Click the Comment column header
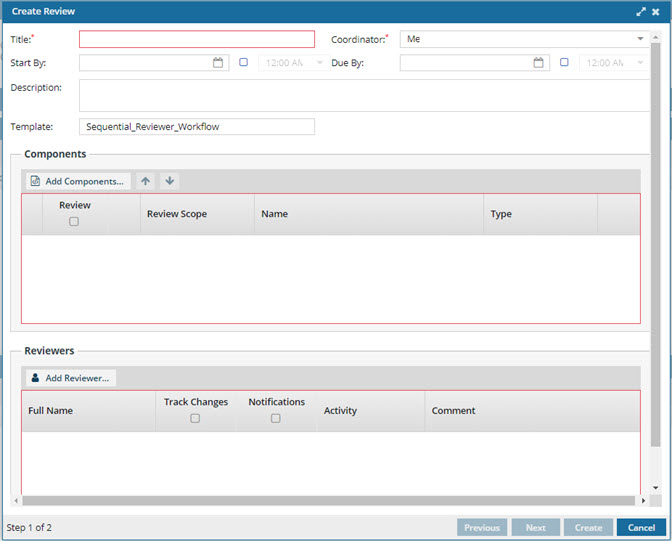 532,411
